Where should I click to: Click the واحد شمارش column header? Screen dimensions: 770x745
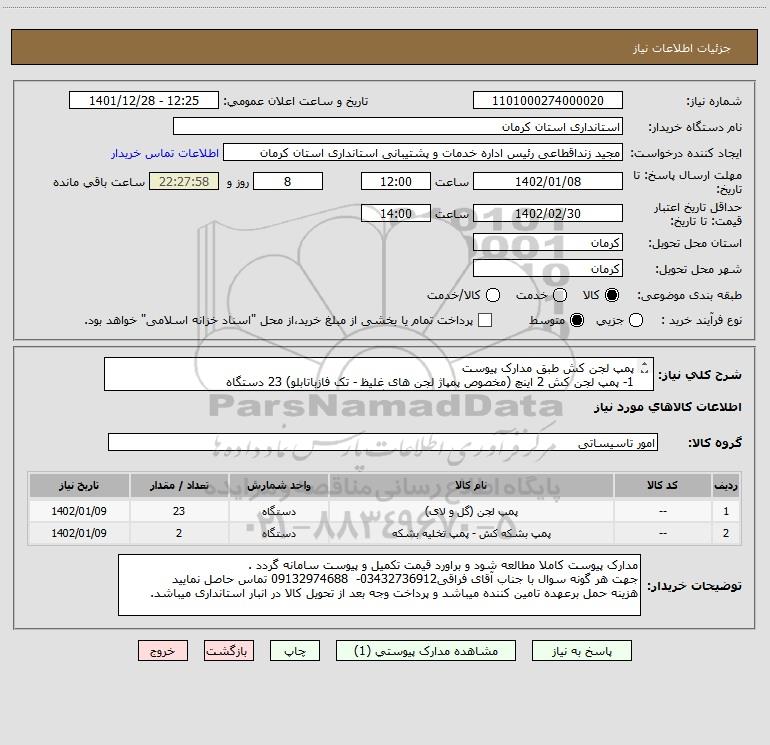[278, 485]
